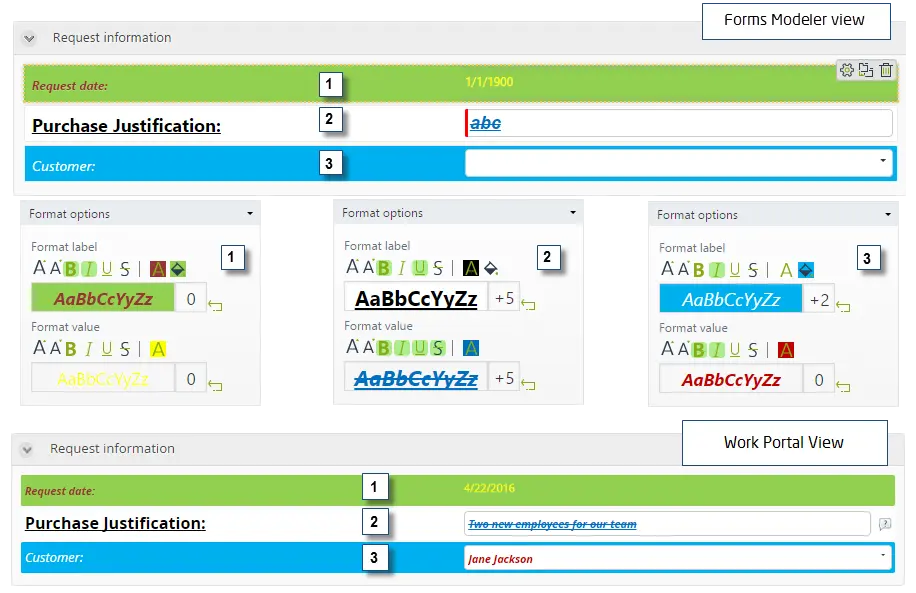This screenshot has width=916, height=593.
Task: Open fill color bucket above the cyan label preview
Action: point(806,269)
